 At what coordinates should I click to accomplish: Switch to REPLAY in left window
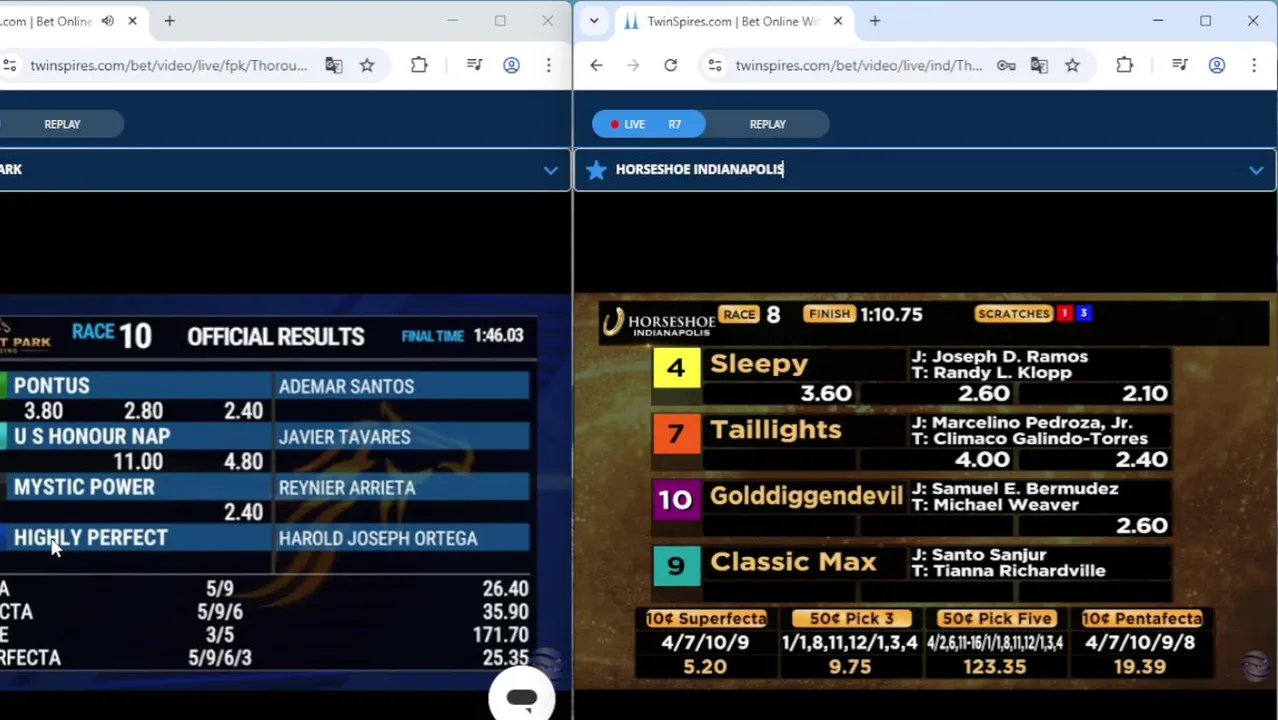coord(62,124)
